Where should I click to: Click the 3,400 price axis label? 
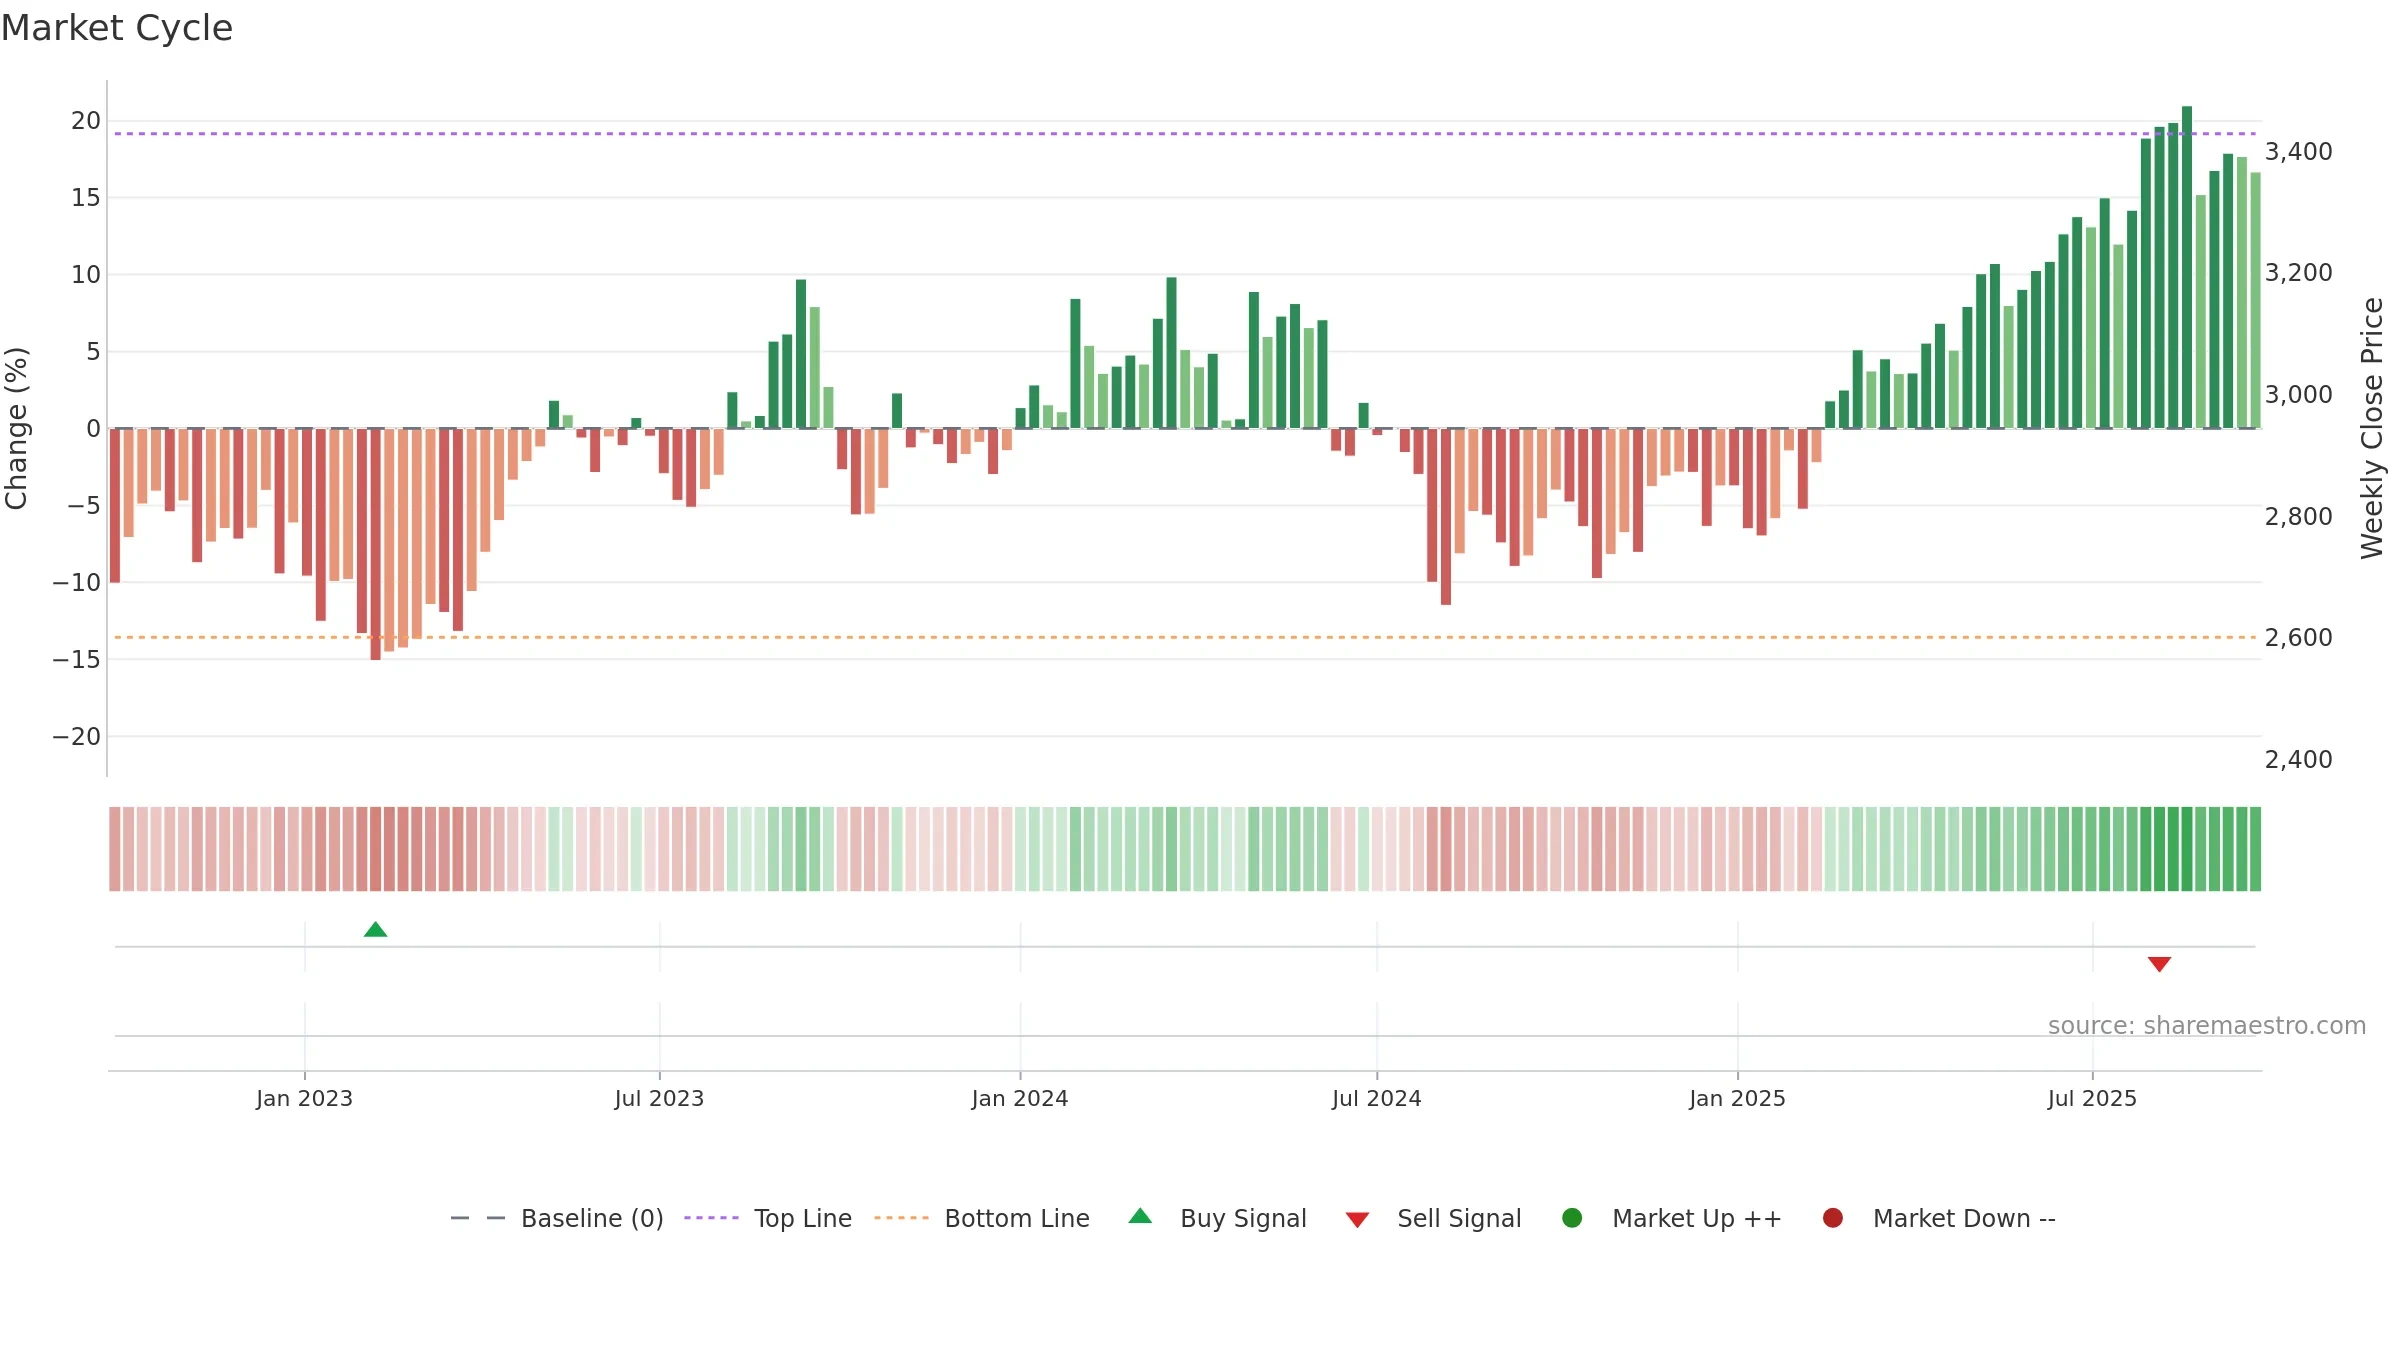tap(2298, 152)
